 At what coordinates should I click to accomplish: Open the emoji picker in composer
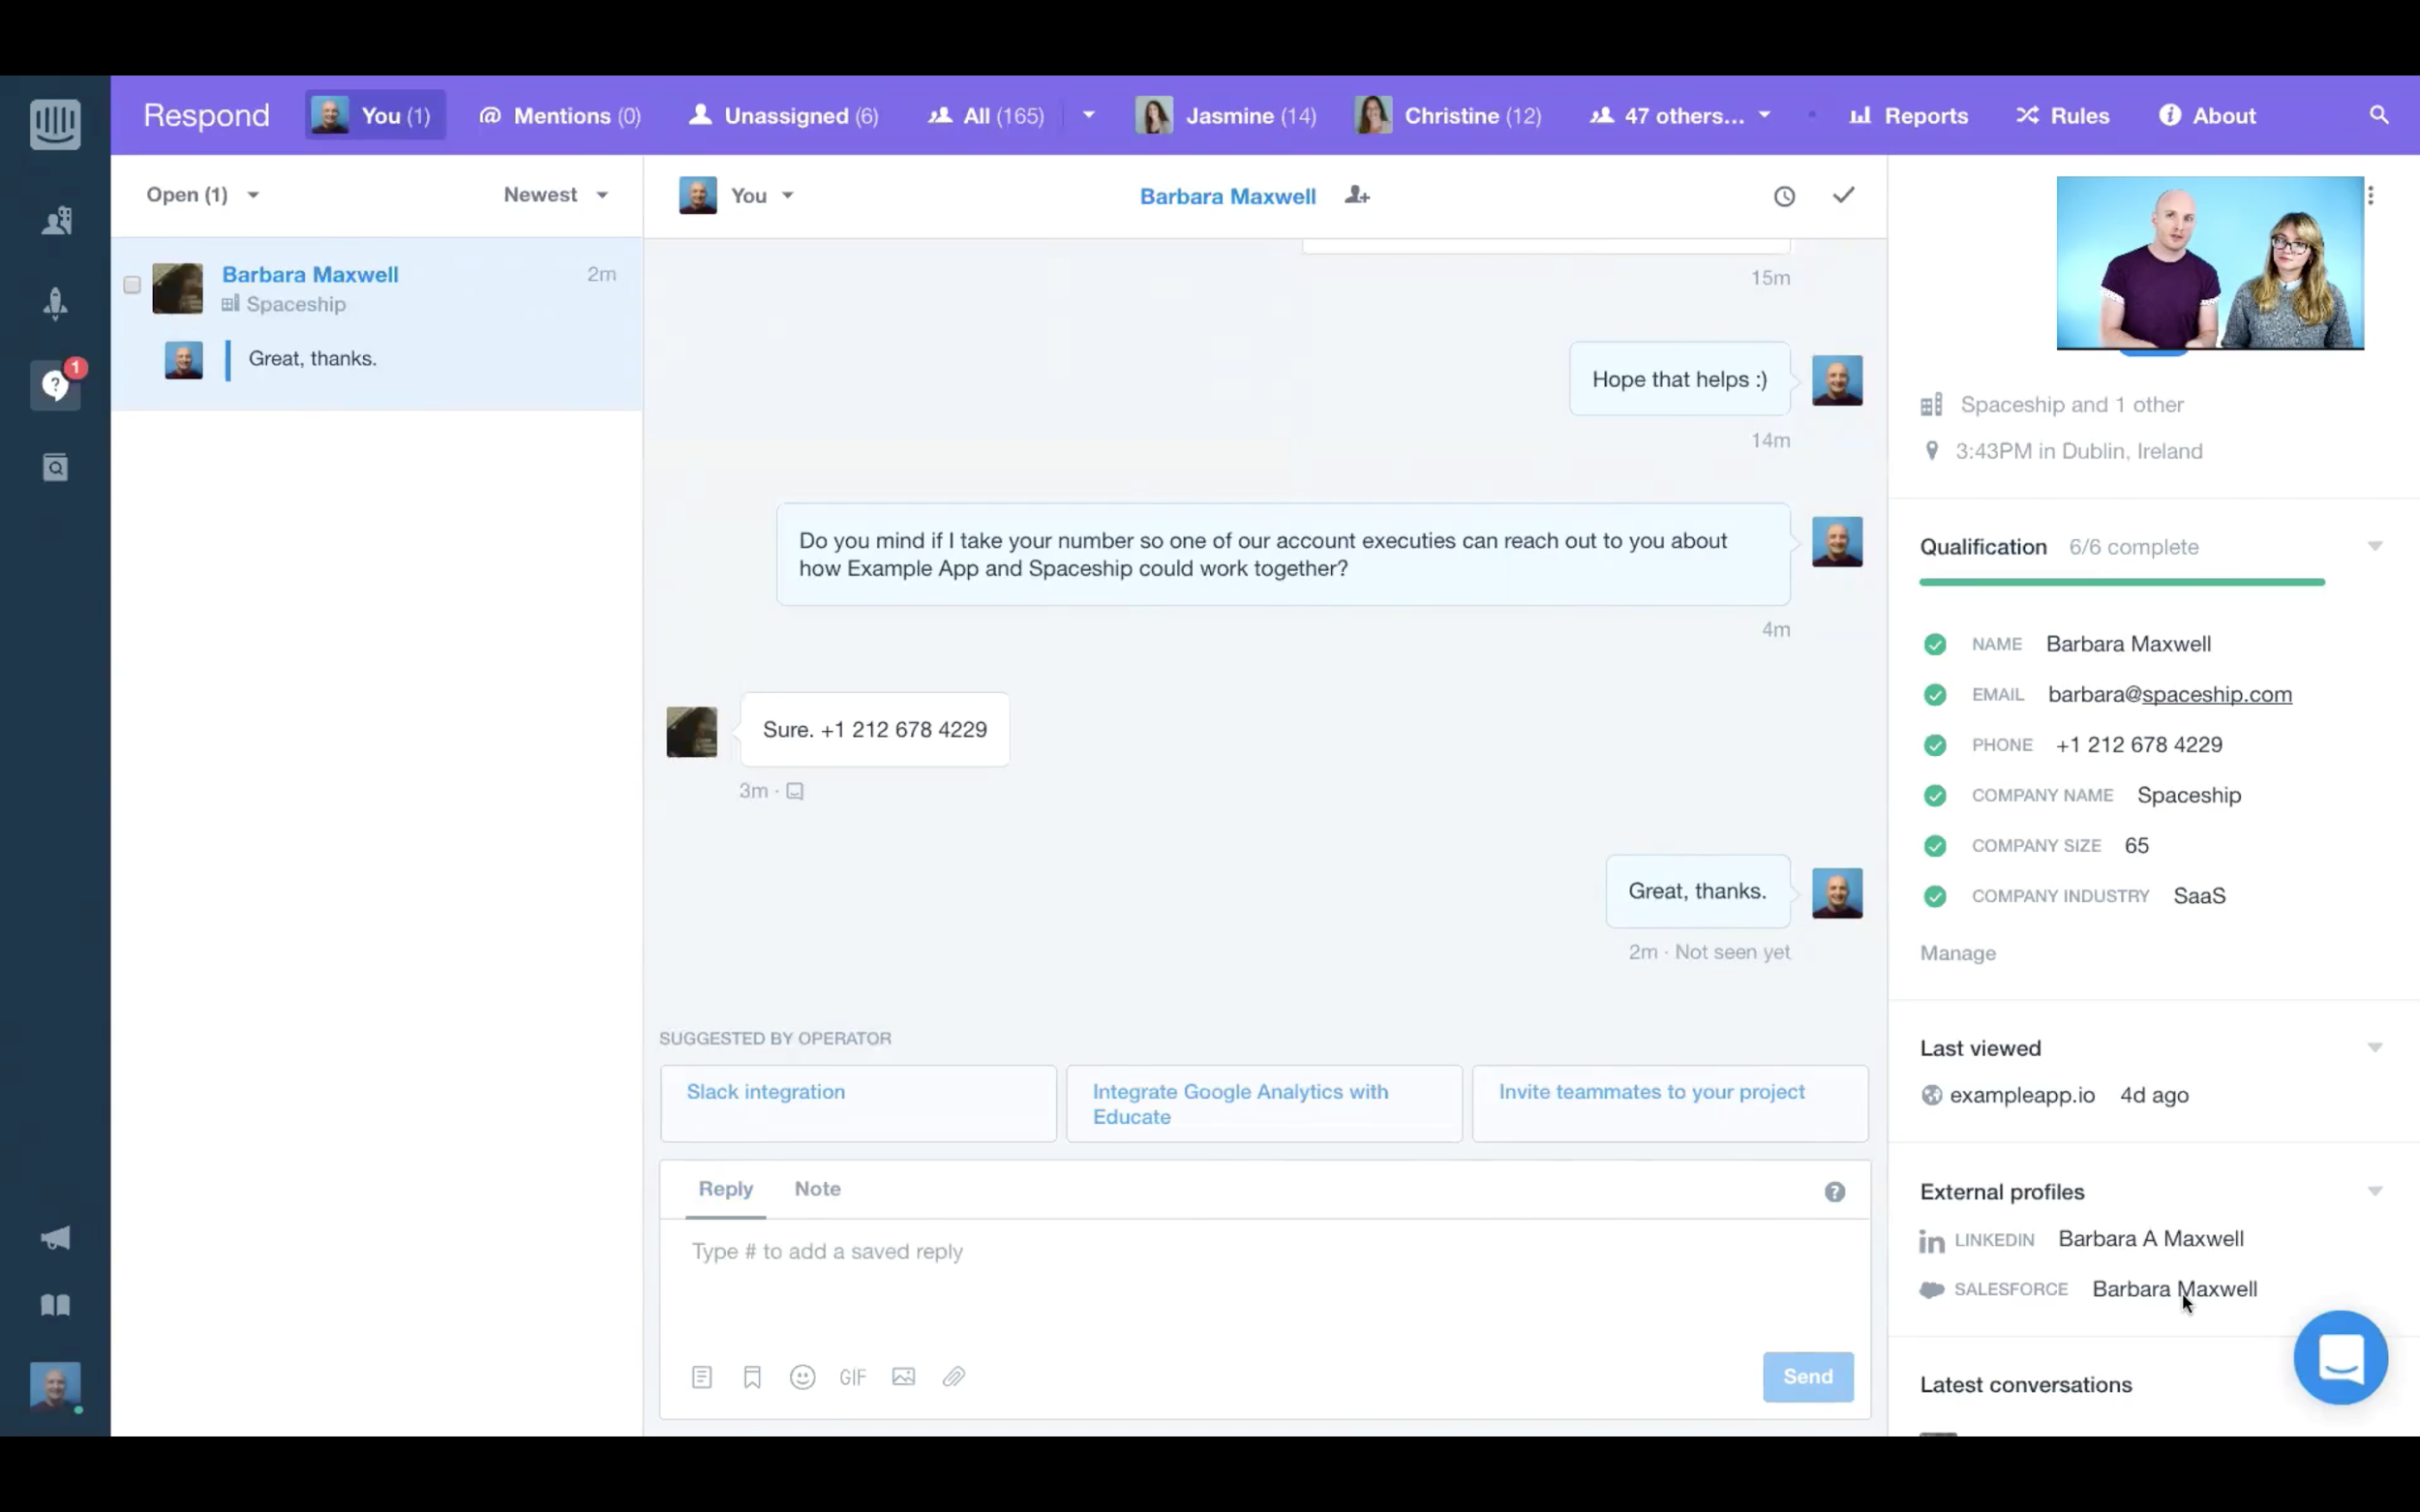802,1377
